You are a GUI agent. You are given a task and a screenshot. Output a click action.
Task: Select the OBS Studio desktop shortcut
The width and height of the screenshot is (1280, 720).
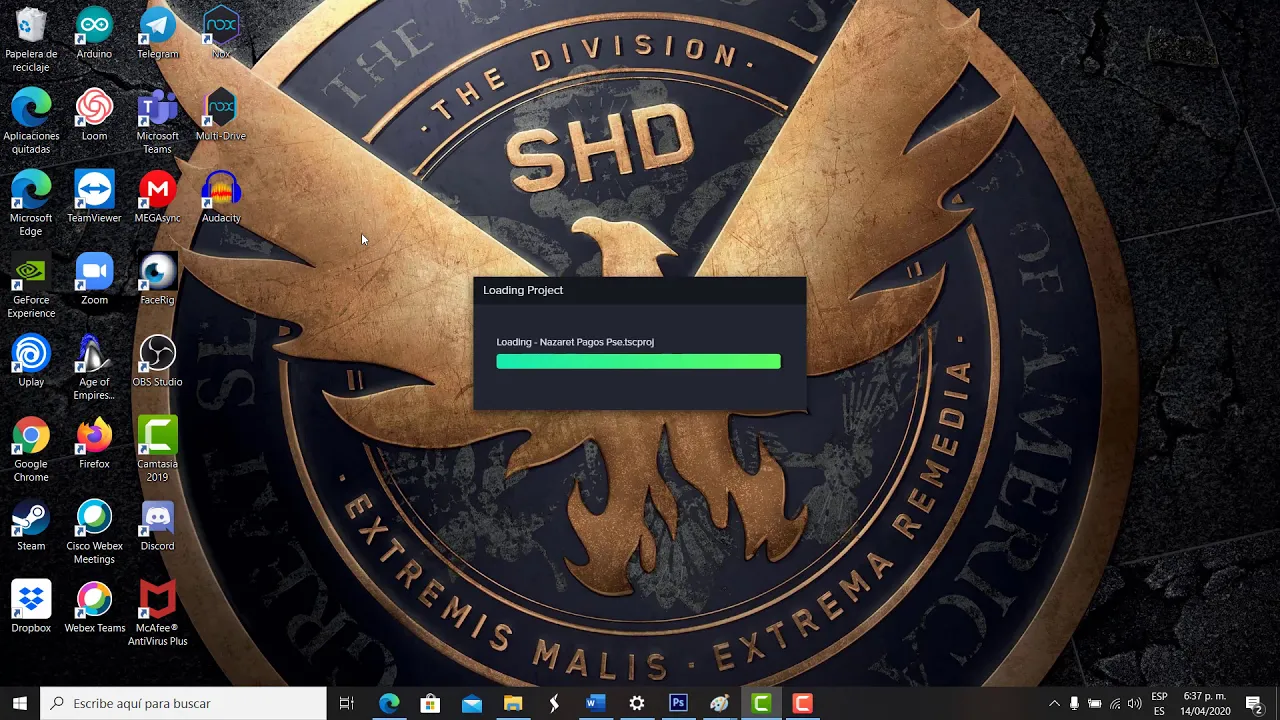coord(157,361)
